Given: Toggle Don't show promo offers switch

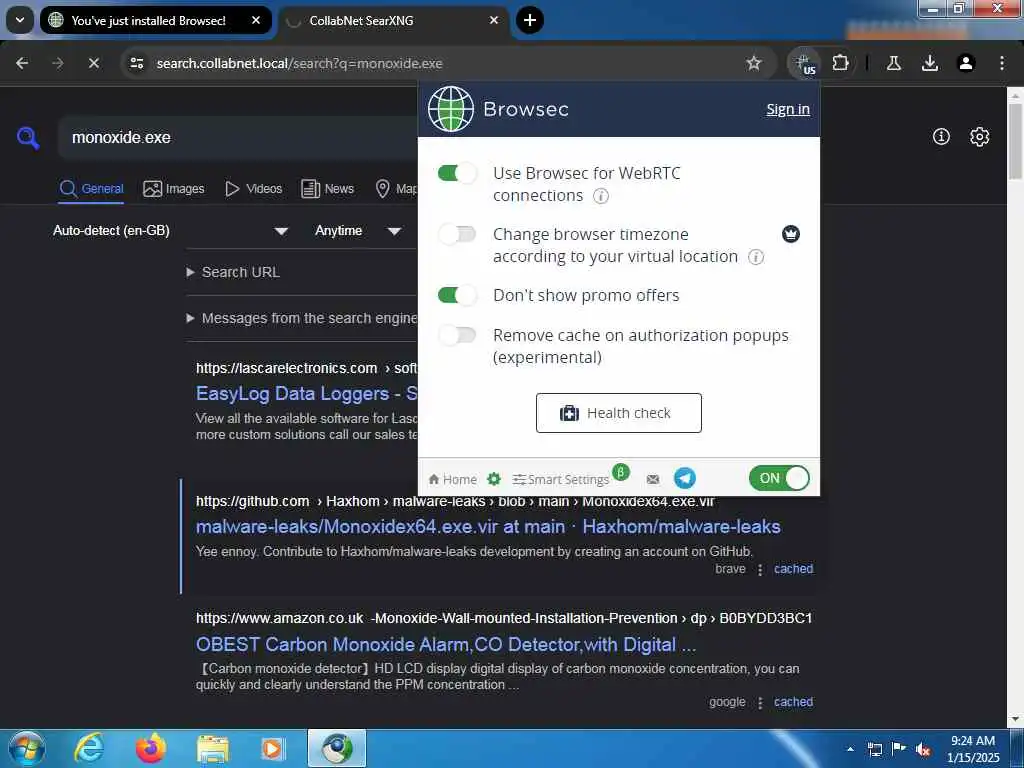Looking at the screenshot, I should (457, 295).
